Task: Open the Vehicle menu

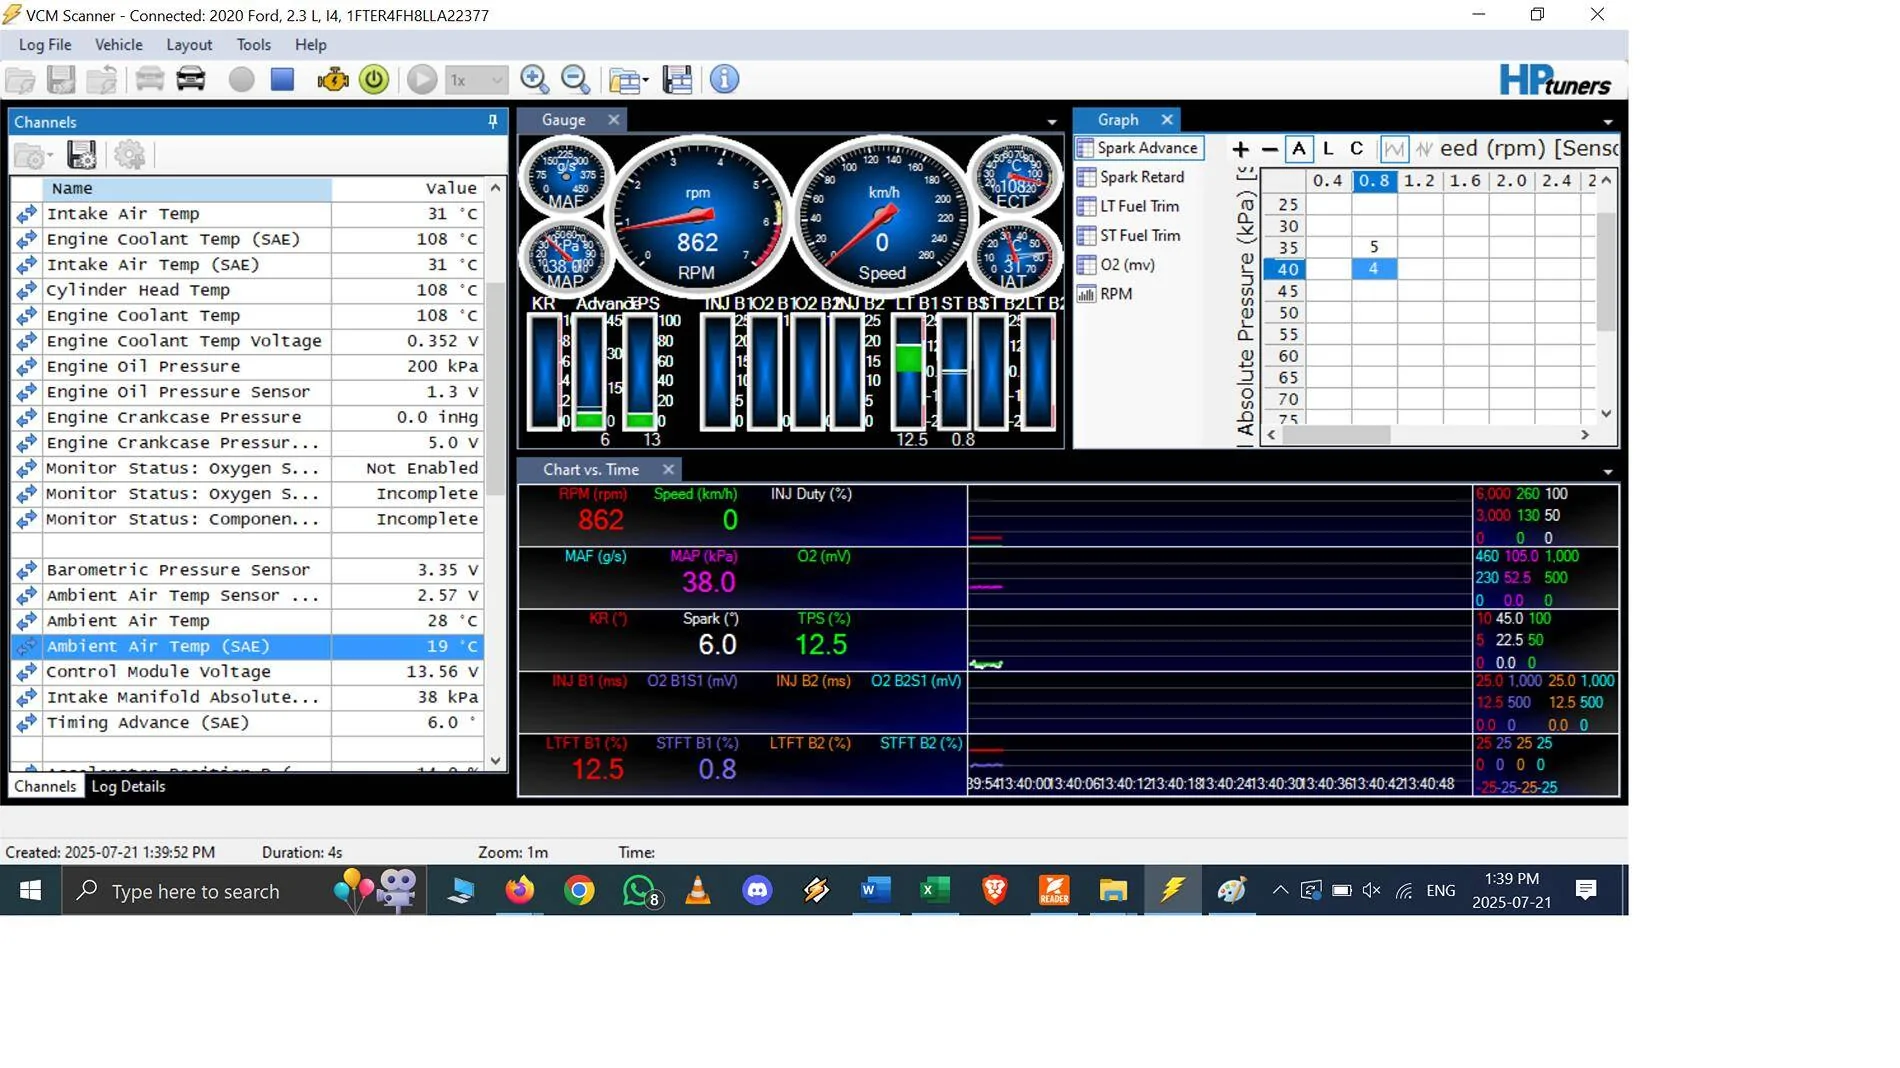Action: click(118, 45)
